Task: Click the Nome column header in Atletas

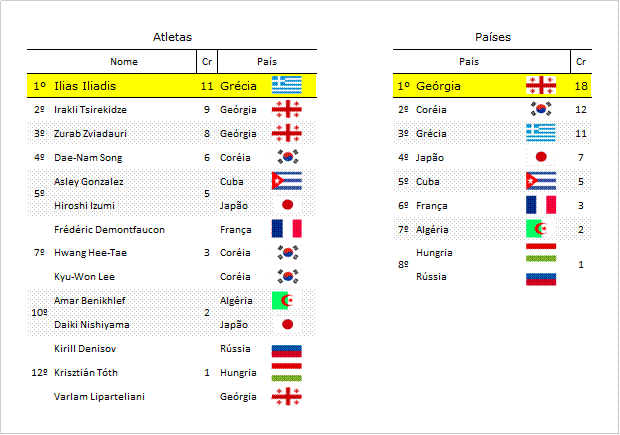Action: coord(124,62)
